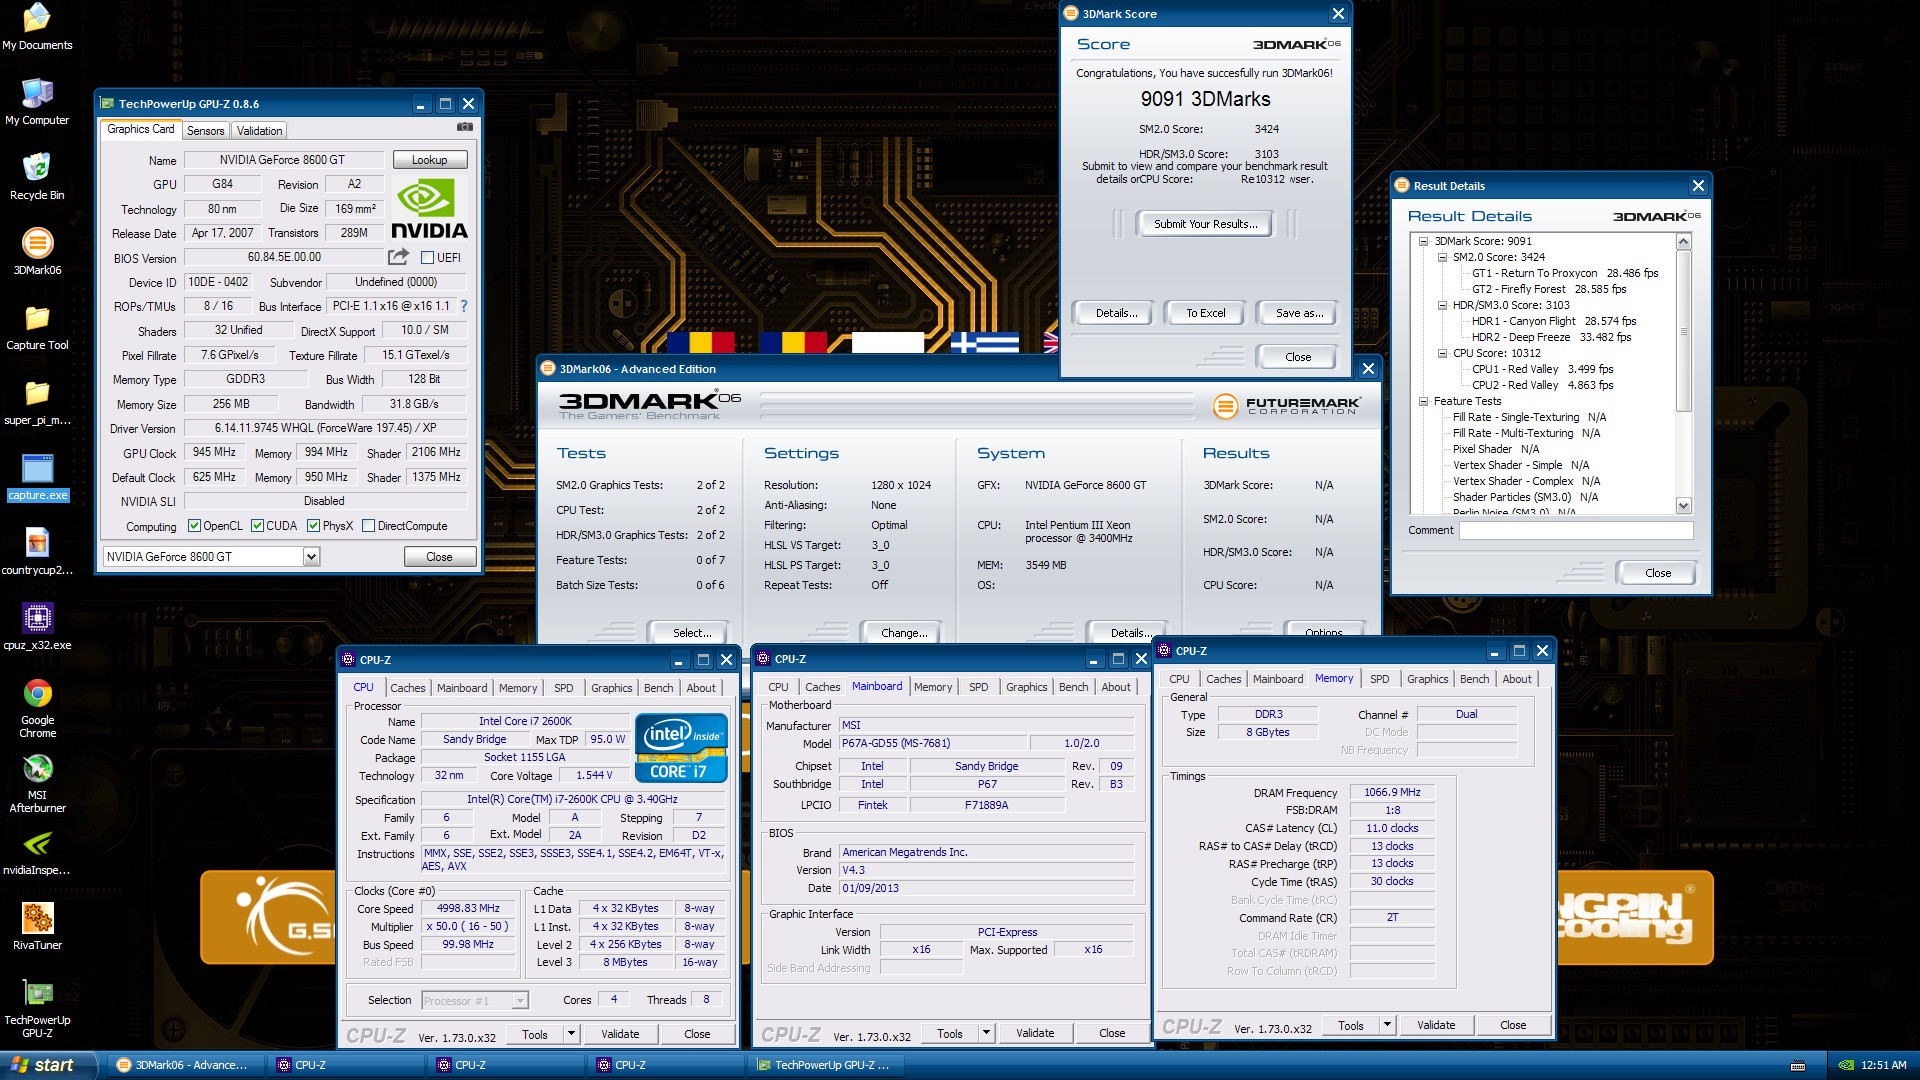Click the Result Details scrollbar down arrow
This screenshot has width=1920, height=1080.
(x=1683, y=506)
